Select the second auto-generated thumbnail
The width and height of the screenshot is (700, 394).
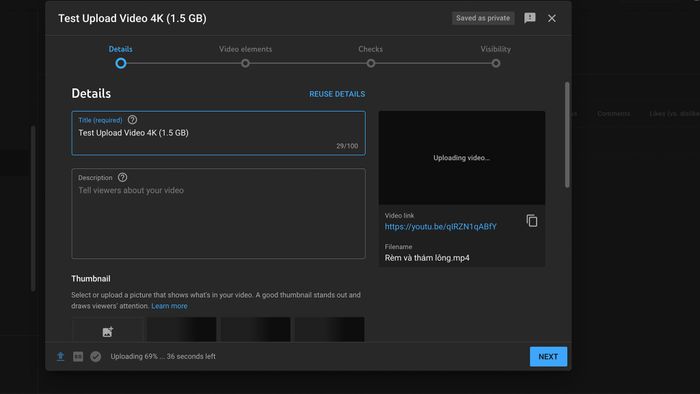coord(255,329)
